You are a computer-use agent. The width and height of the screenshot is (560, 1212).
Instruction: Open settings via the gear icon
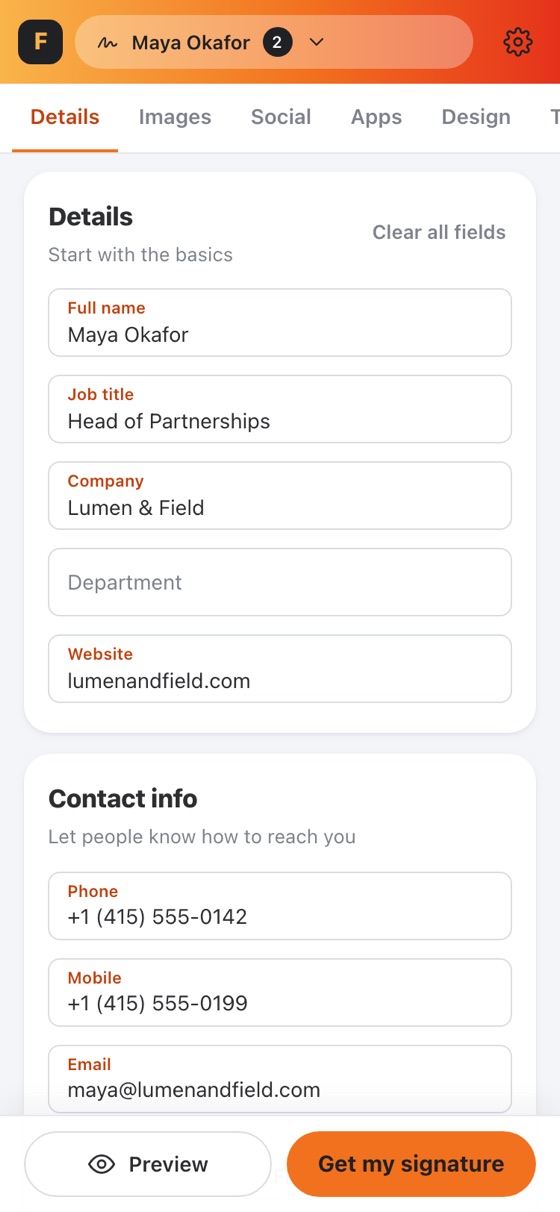point(518,42)
